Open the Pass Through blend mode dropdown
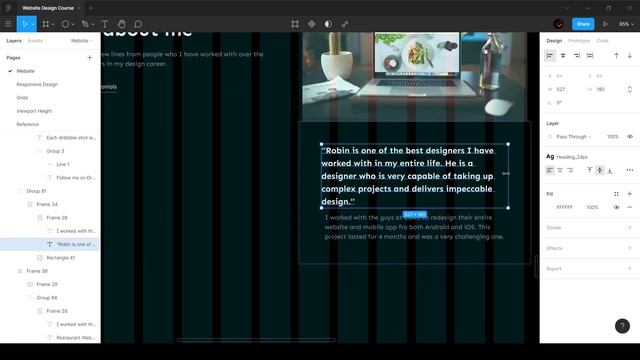 tap(573, 137)
